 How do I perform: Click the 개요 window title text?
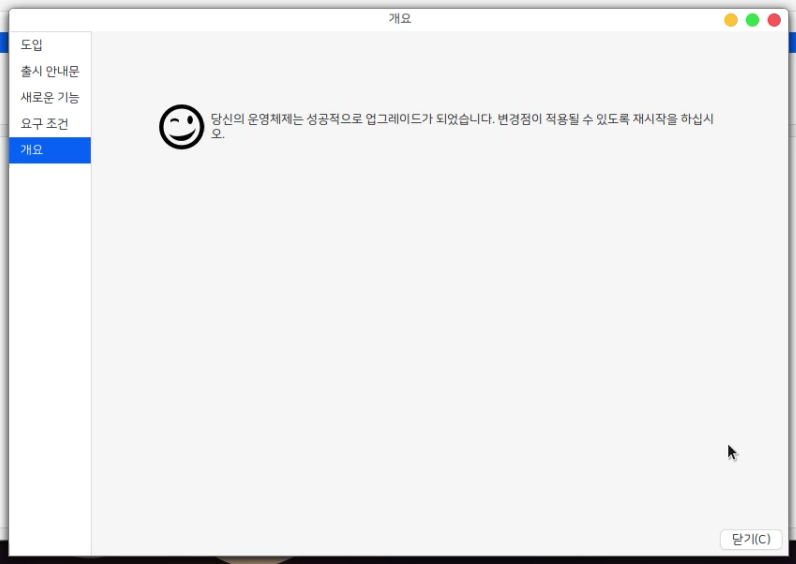(399, 19)
